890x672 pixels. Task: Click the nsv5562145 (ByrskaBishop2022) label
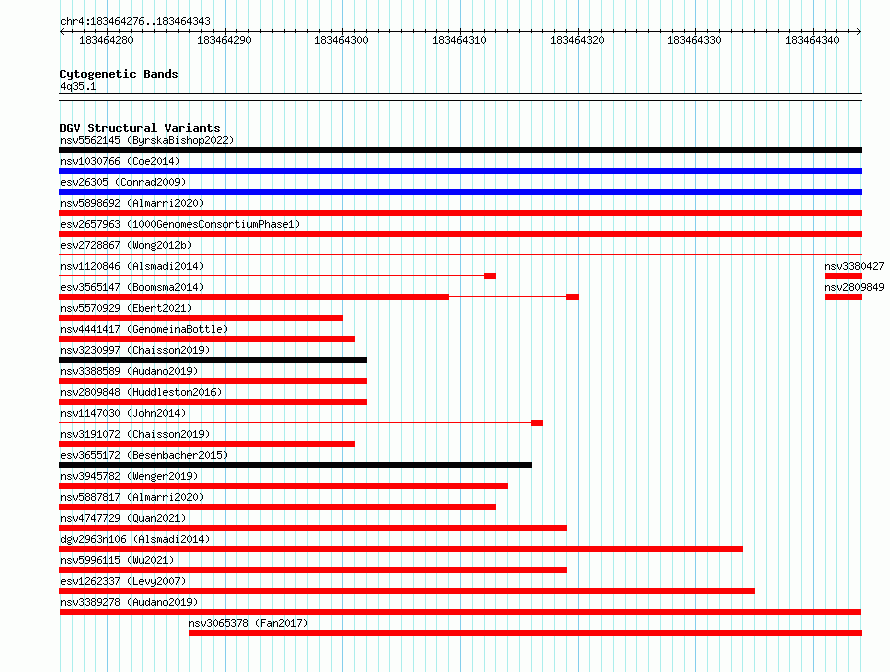147,140
